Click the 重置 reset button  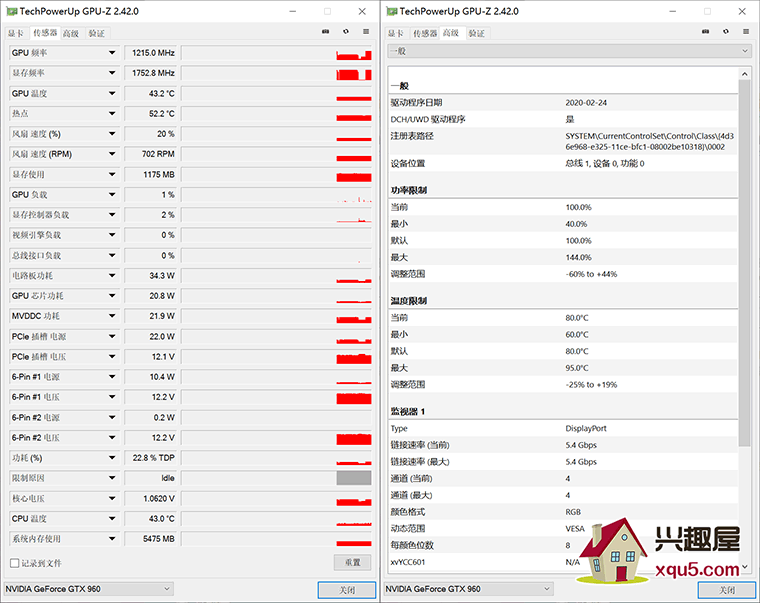click(352, 563)
